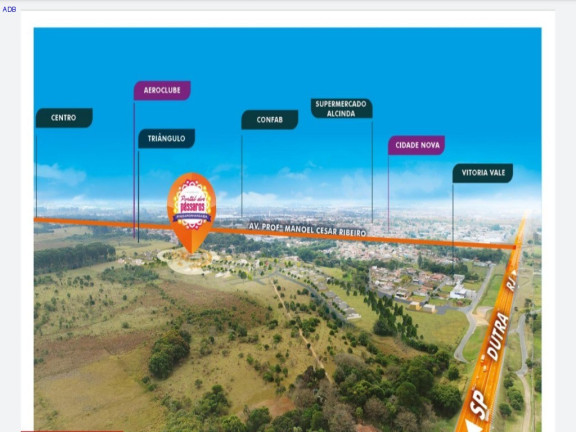This screenshot has height=432, width=576.
Task: Click the VITORIA VALE label
Action: 483,173
